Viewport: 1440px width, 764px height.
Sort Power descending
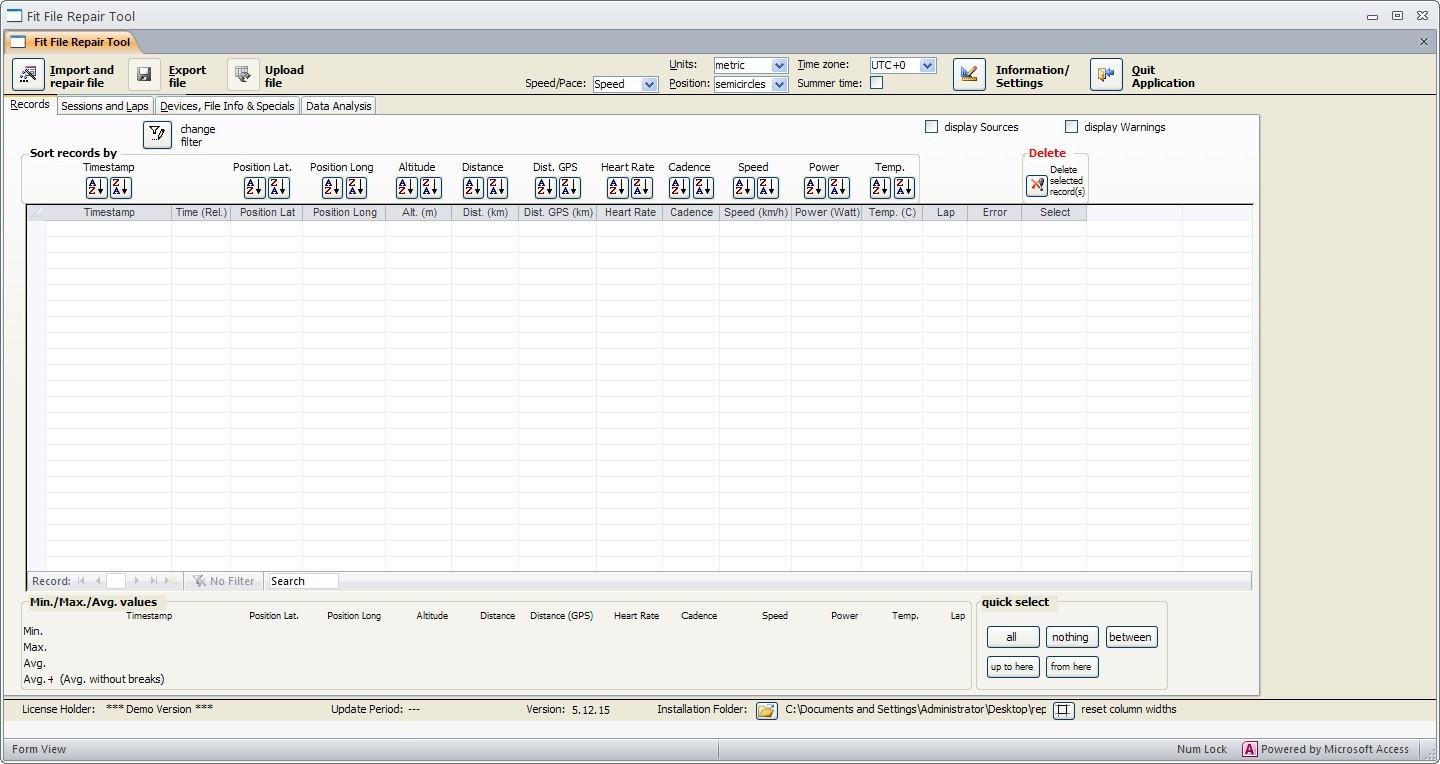[838, 187]
